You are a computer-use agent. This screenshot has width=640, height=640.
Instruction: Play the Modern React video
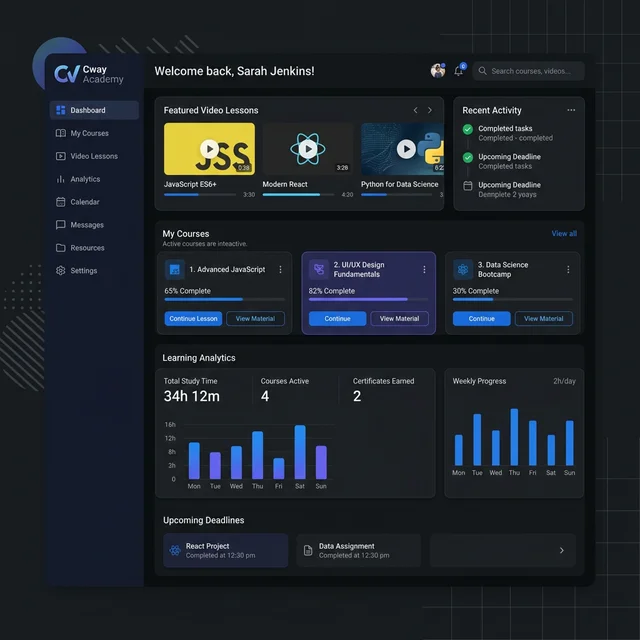(x=308, y=149)
